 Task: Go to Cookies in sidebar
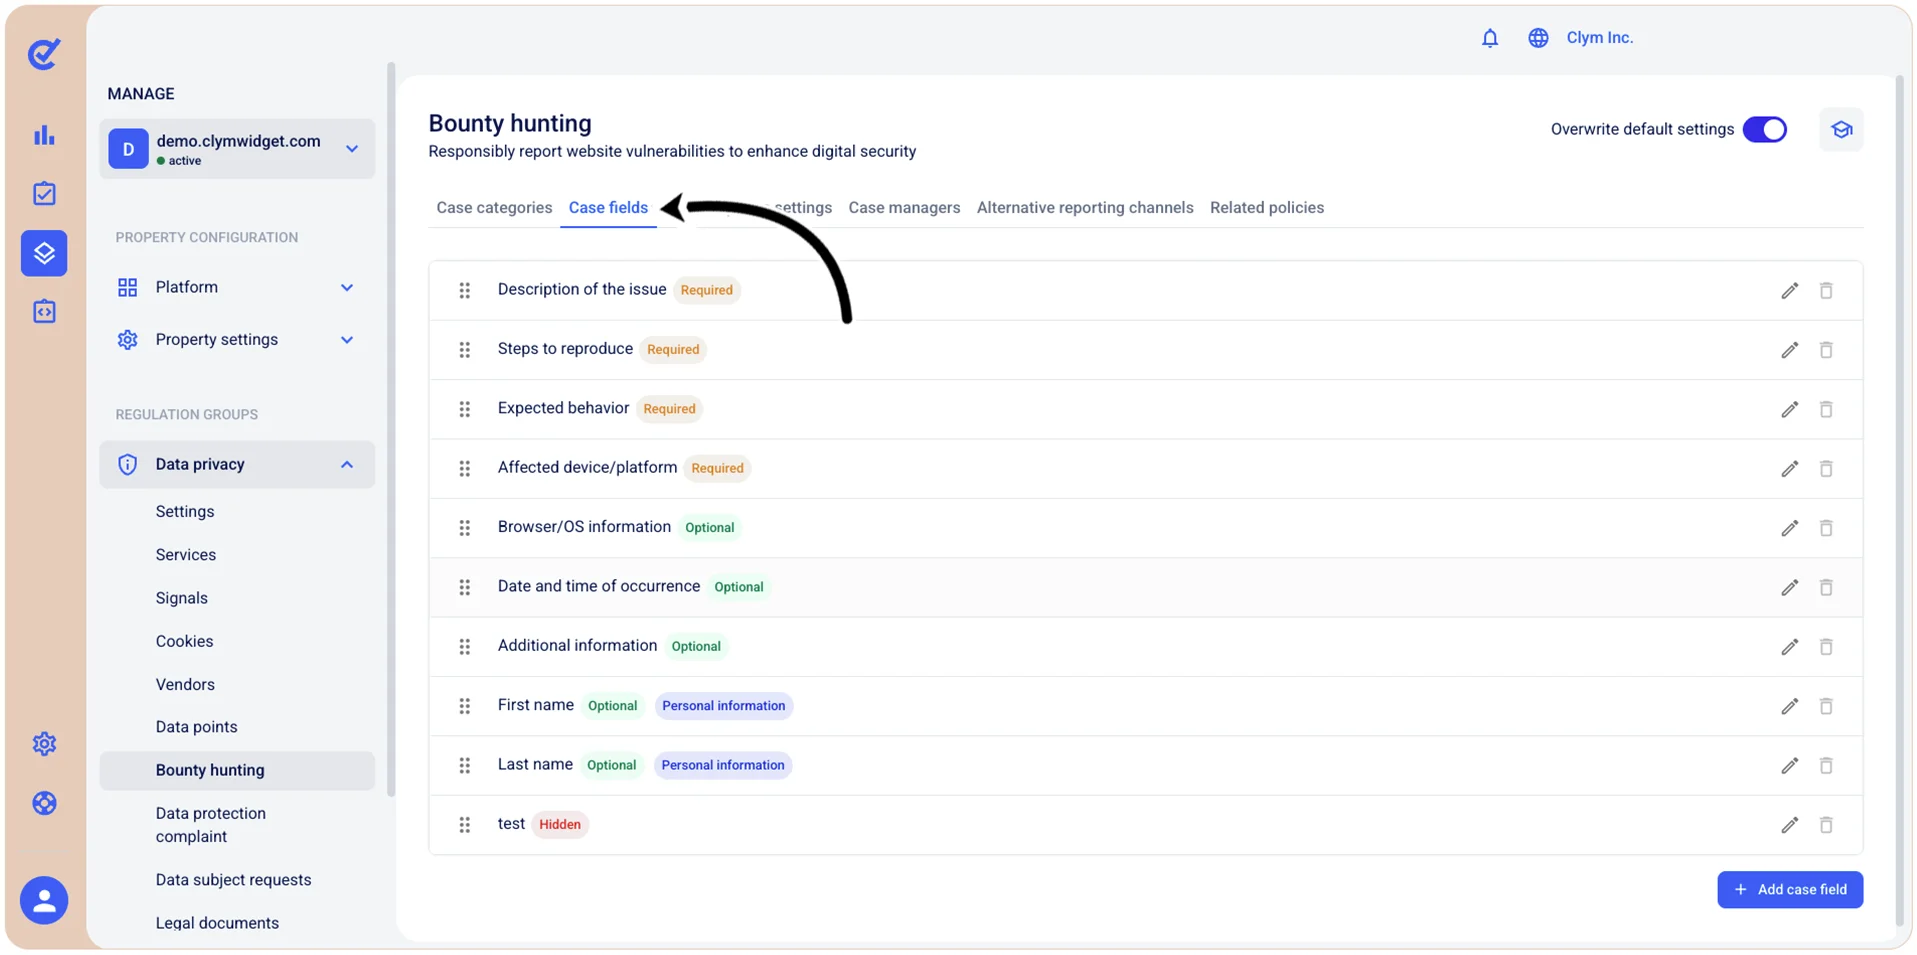185,641
